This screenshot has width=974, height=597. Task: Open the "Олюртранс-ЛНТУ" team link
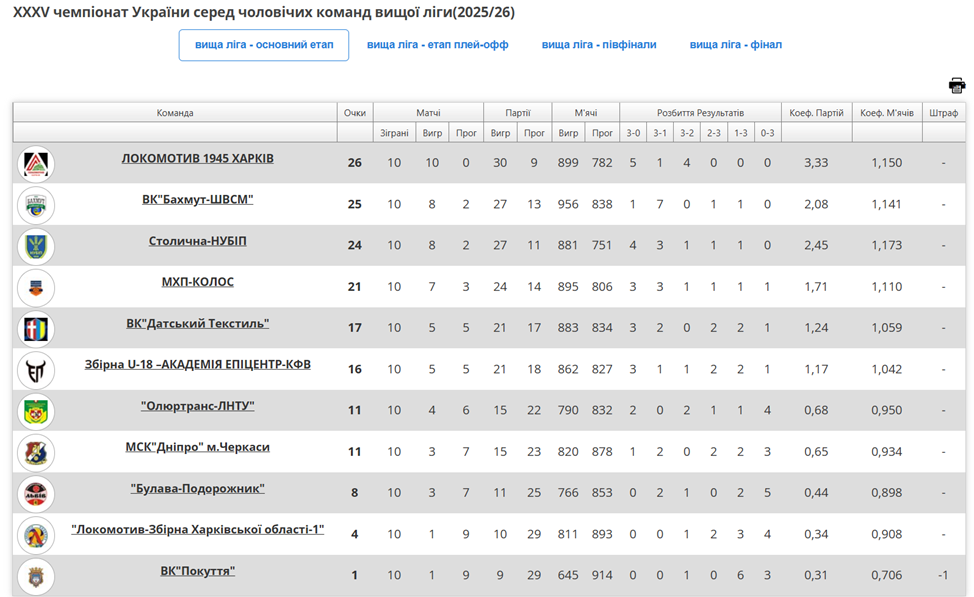(198, 406)
